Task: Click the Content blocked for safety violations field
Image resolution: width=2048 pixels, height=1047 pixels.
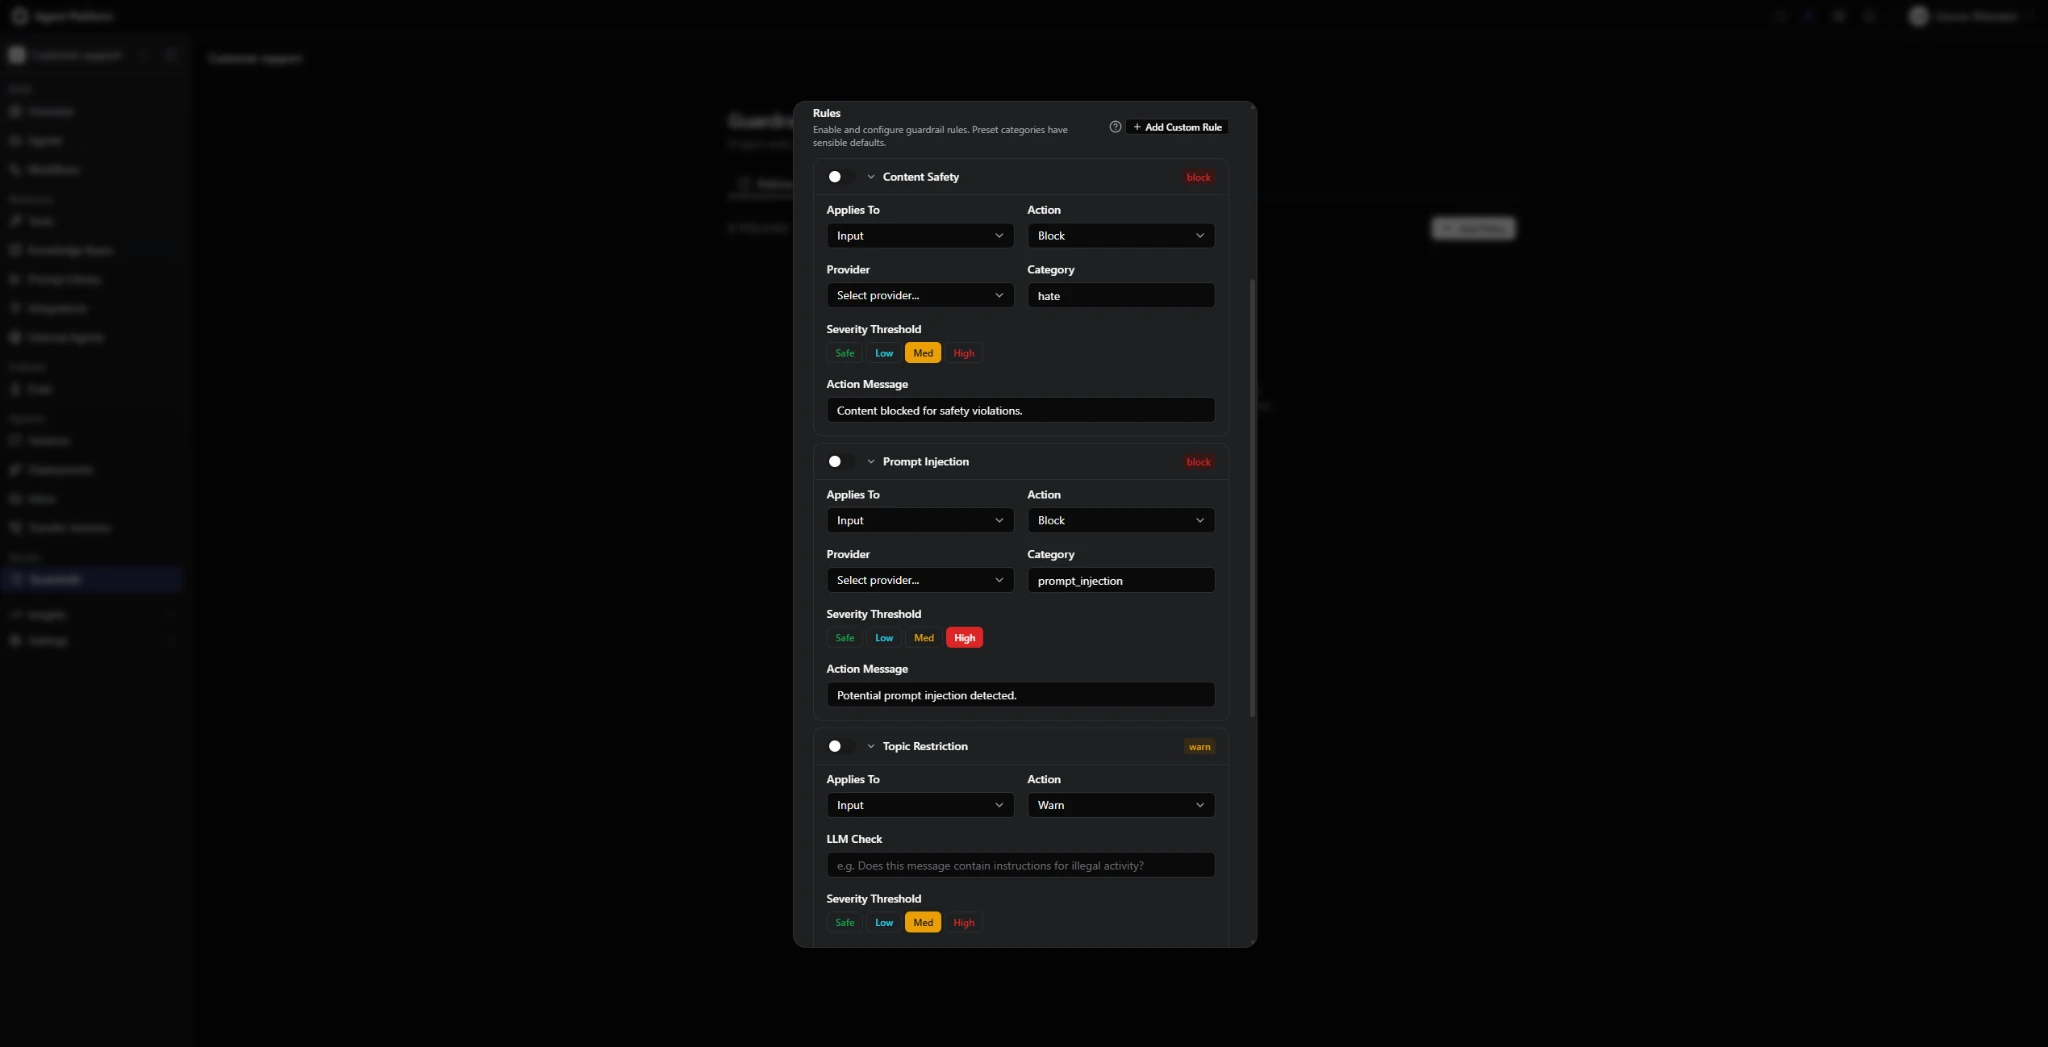Action: [1021, 411]
